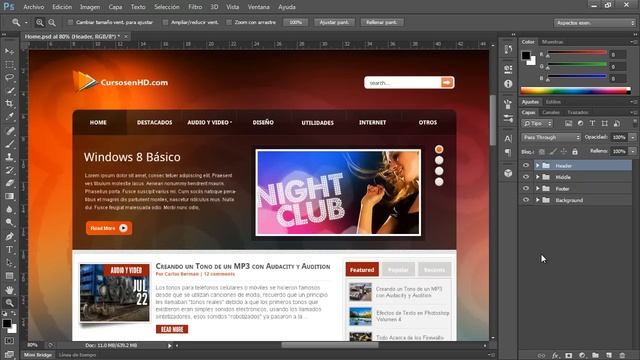
Task: Select the Crop tool
Action: click(9, 104)
